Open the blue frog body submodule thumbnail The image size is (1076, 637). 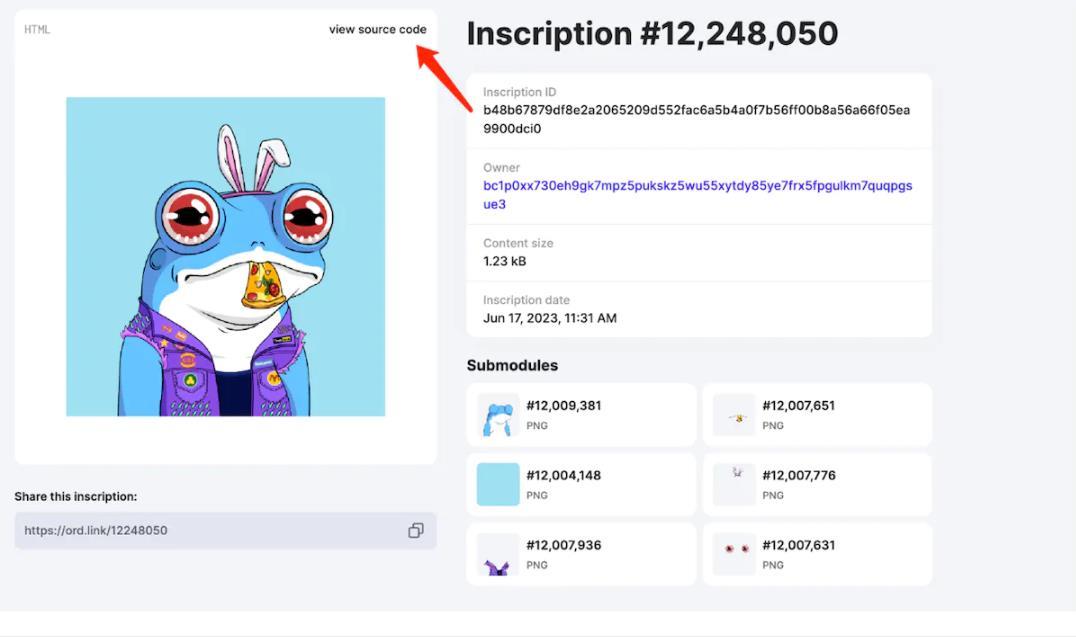pyautogui.click(x=498, y=415)
